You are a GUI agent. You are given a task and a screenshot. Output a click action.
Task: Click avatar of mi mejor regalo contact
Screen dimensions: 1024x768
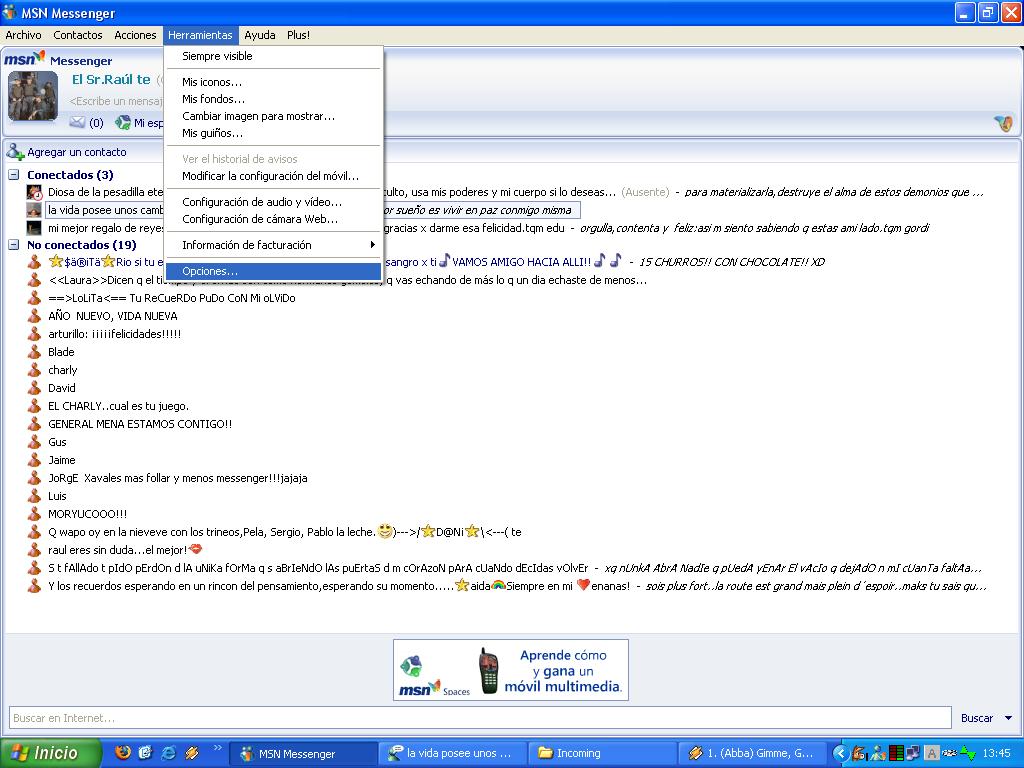coord(34,228)
